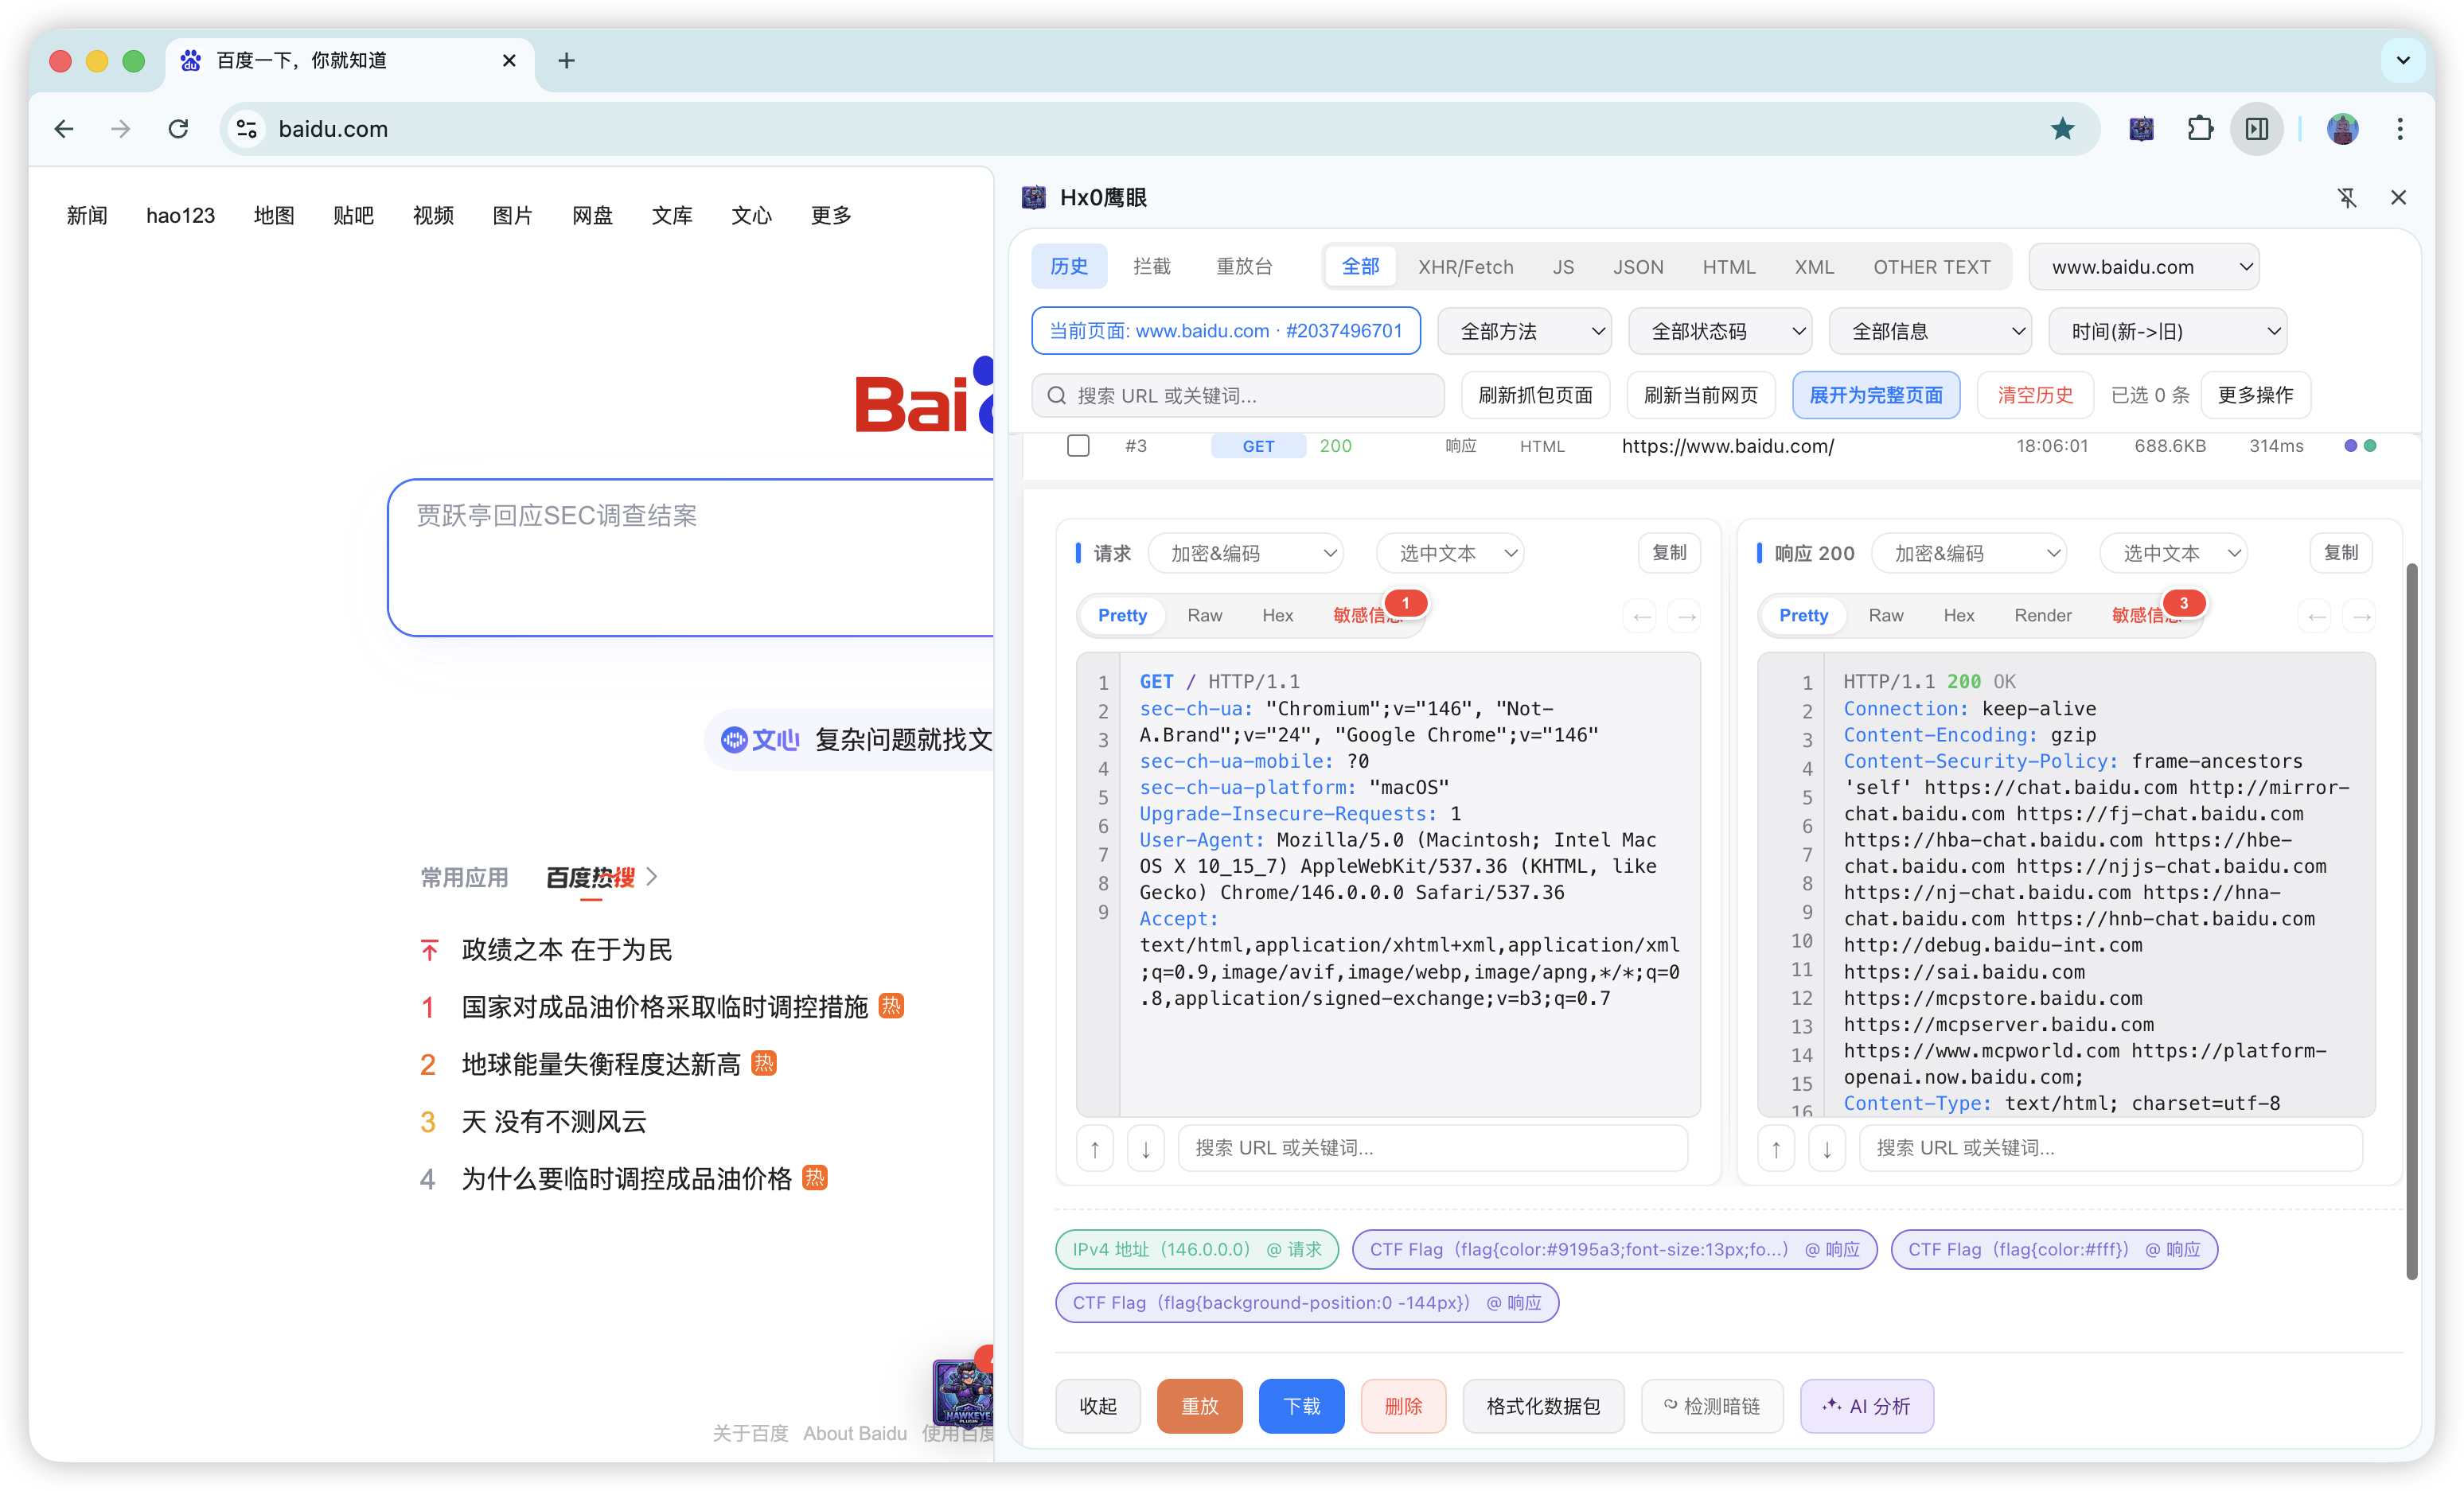Unpin the Hx0鹰眼 side panel
2464x1491 pixels.
point(2346,198)
